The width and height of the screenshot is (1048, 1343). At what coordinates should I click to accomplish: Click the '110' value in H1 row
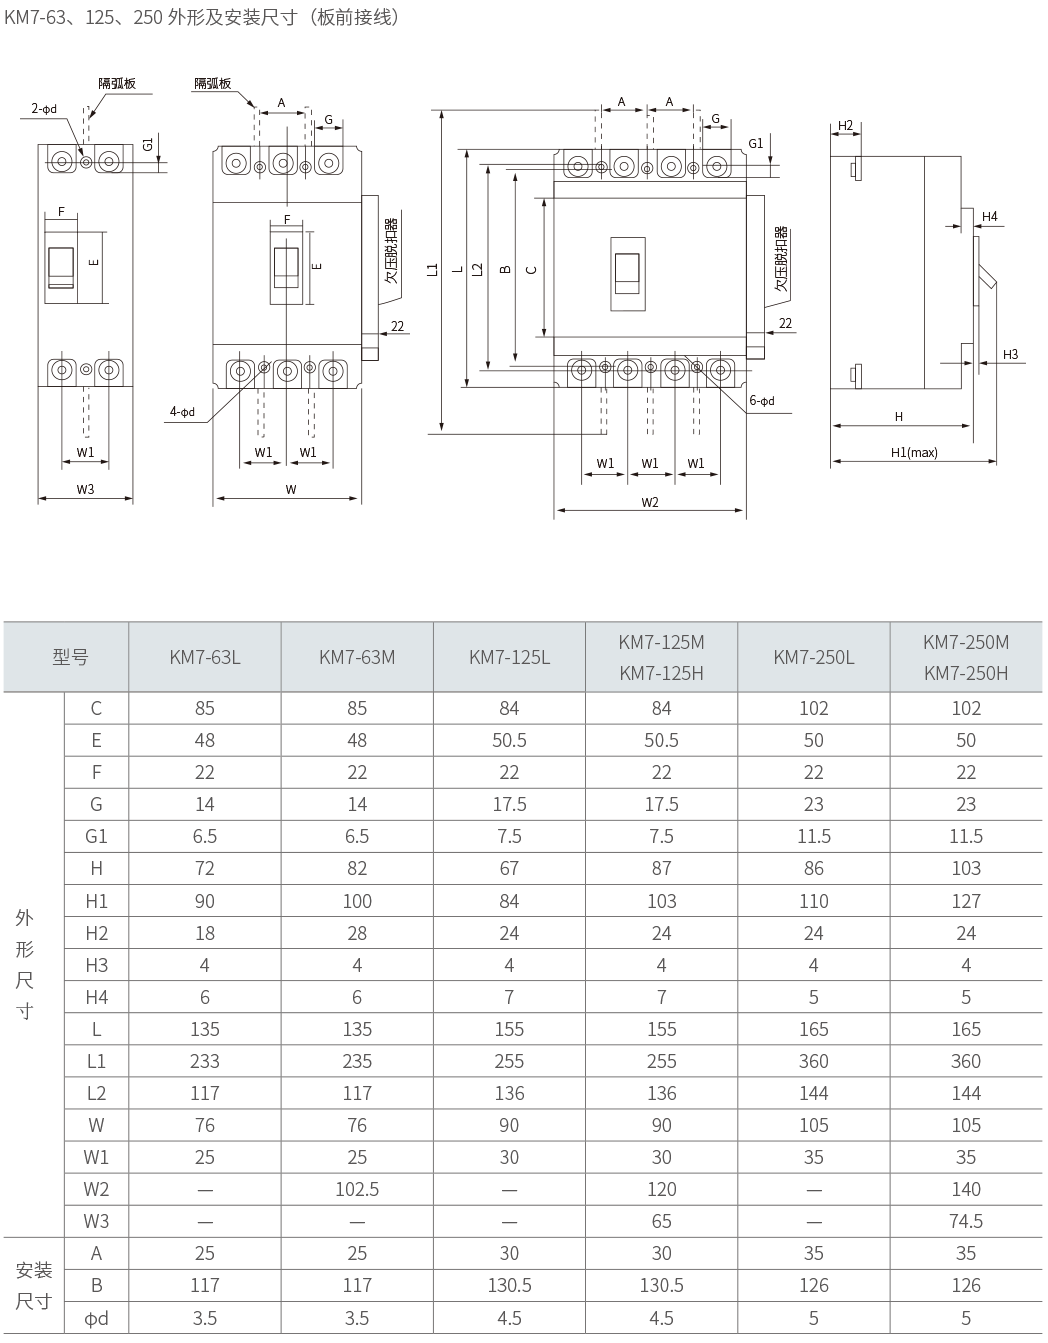point(814,901)
